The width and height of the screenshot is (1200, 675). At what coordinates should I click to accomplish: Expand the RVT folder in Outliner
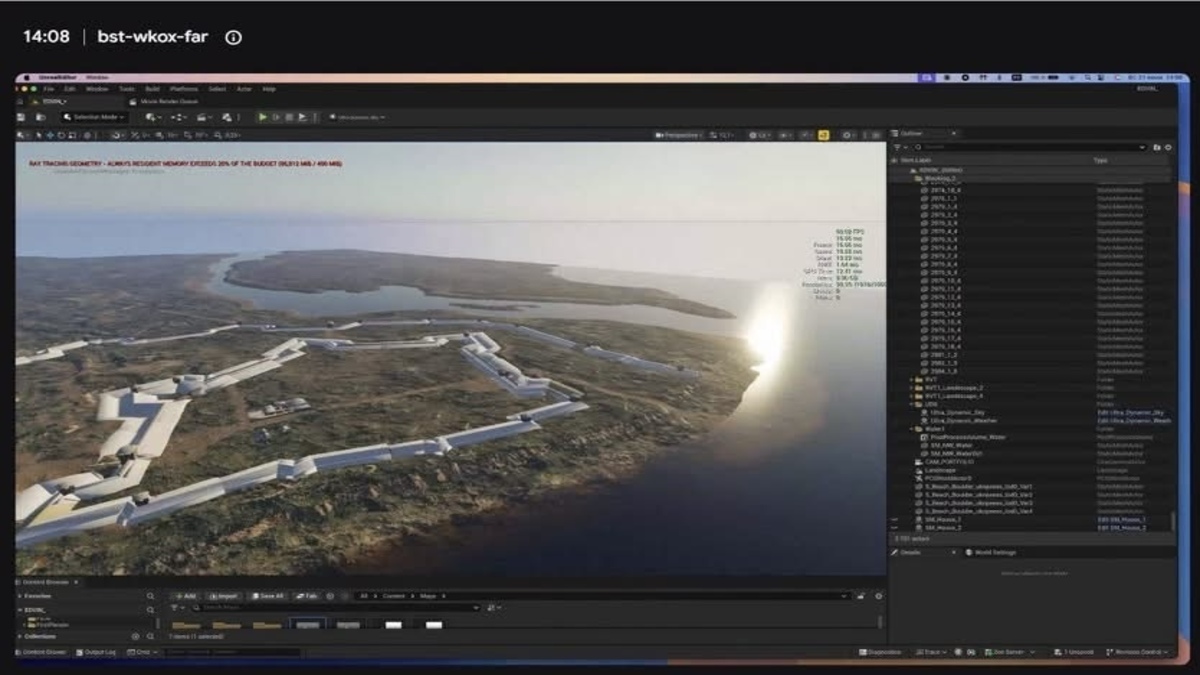tap(911, 380)
